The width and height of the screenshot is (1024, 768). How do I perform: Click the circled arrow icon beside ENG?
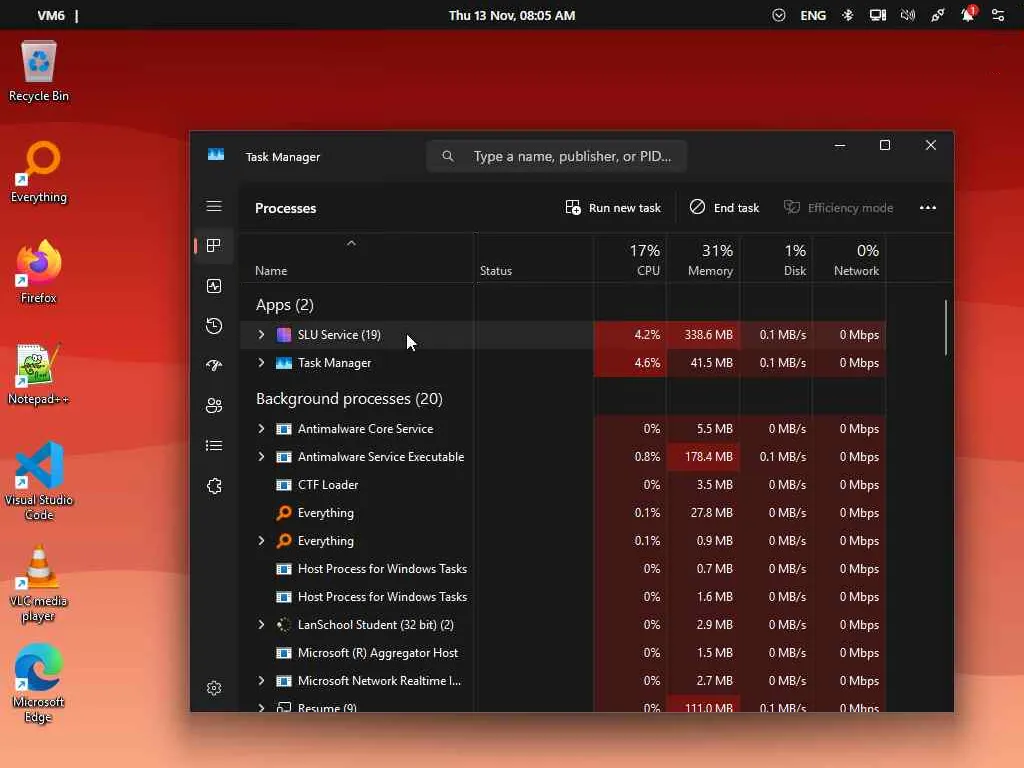778,15
